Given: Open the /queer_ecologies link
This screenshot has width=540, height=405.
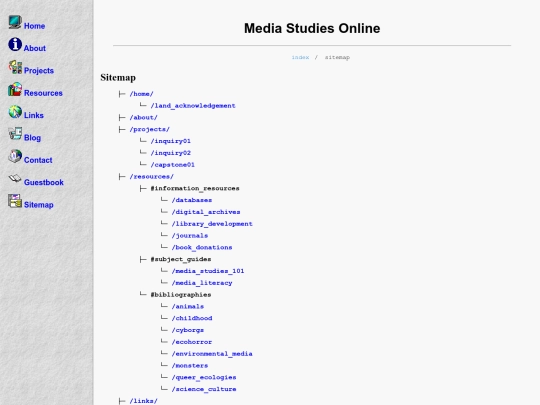Looking at the screenshot, I should pyautogui.click(x=204, y=377).
